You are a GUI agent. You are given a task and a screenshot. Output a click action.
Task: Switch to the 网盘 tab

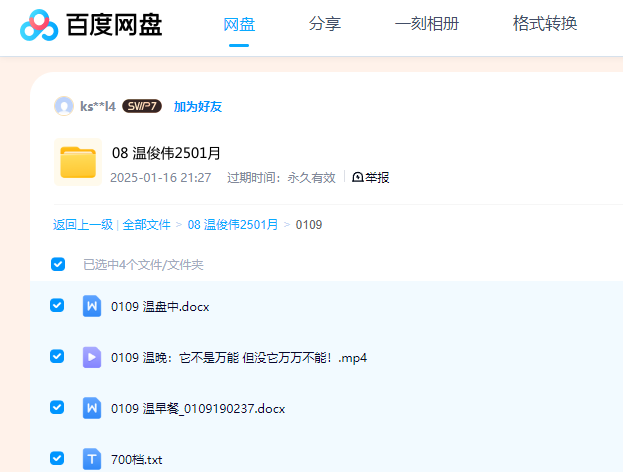239,25
